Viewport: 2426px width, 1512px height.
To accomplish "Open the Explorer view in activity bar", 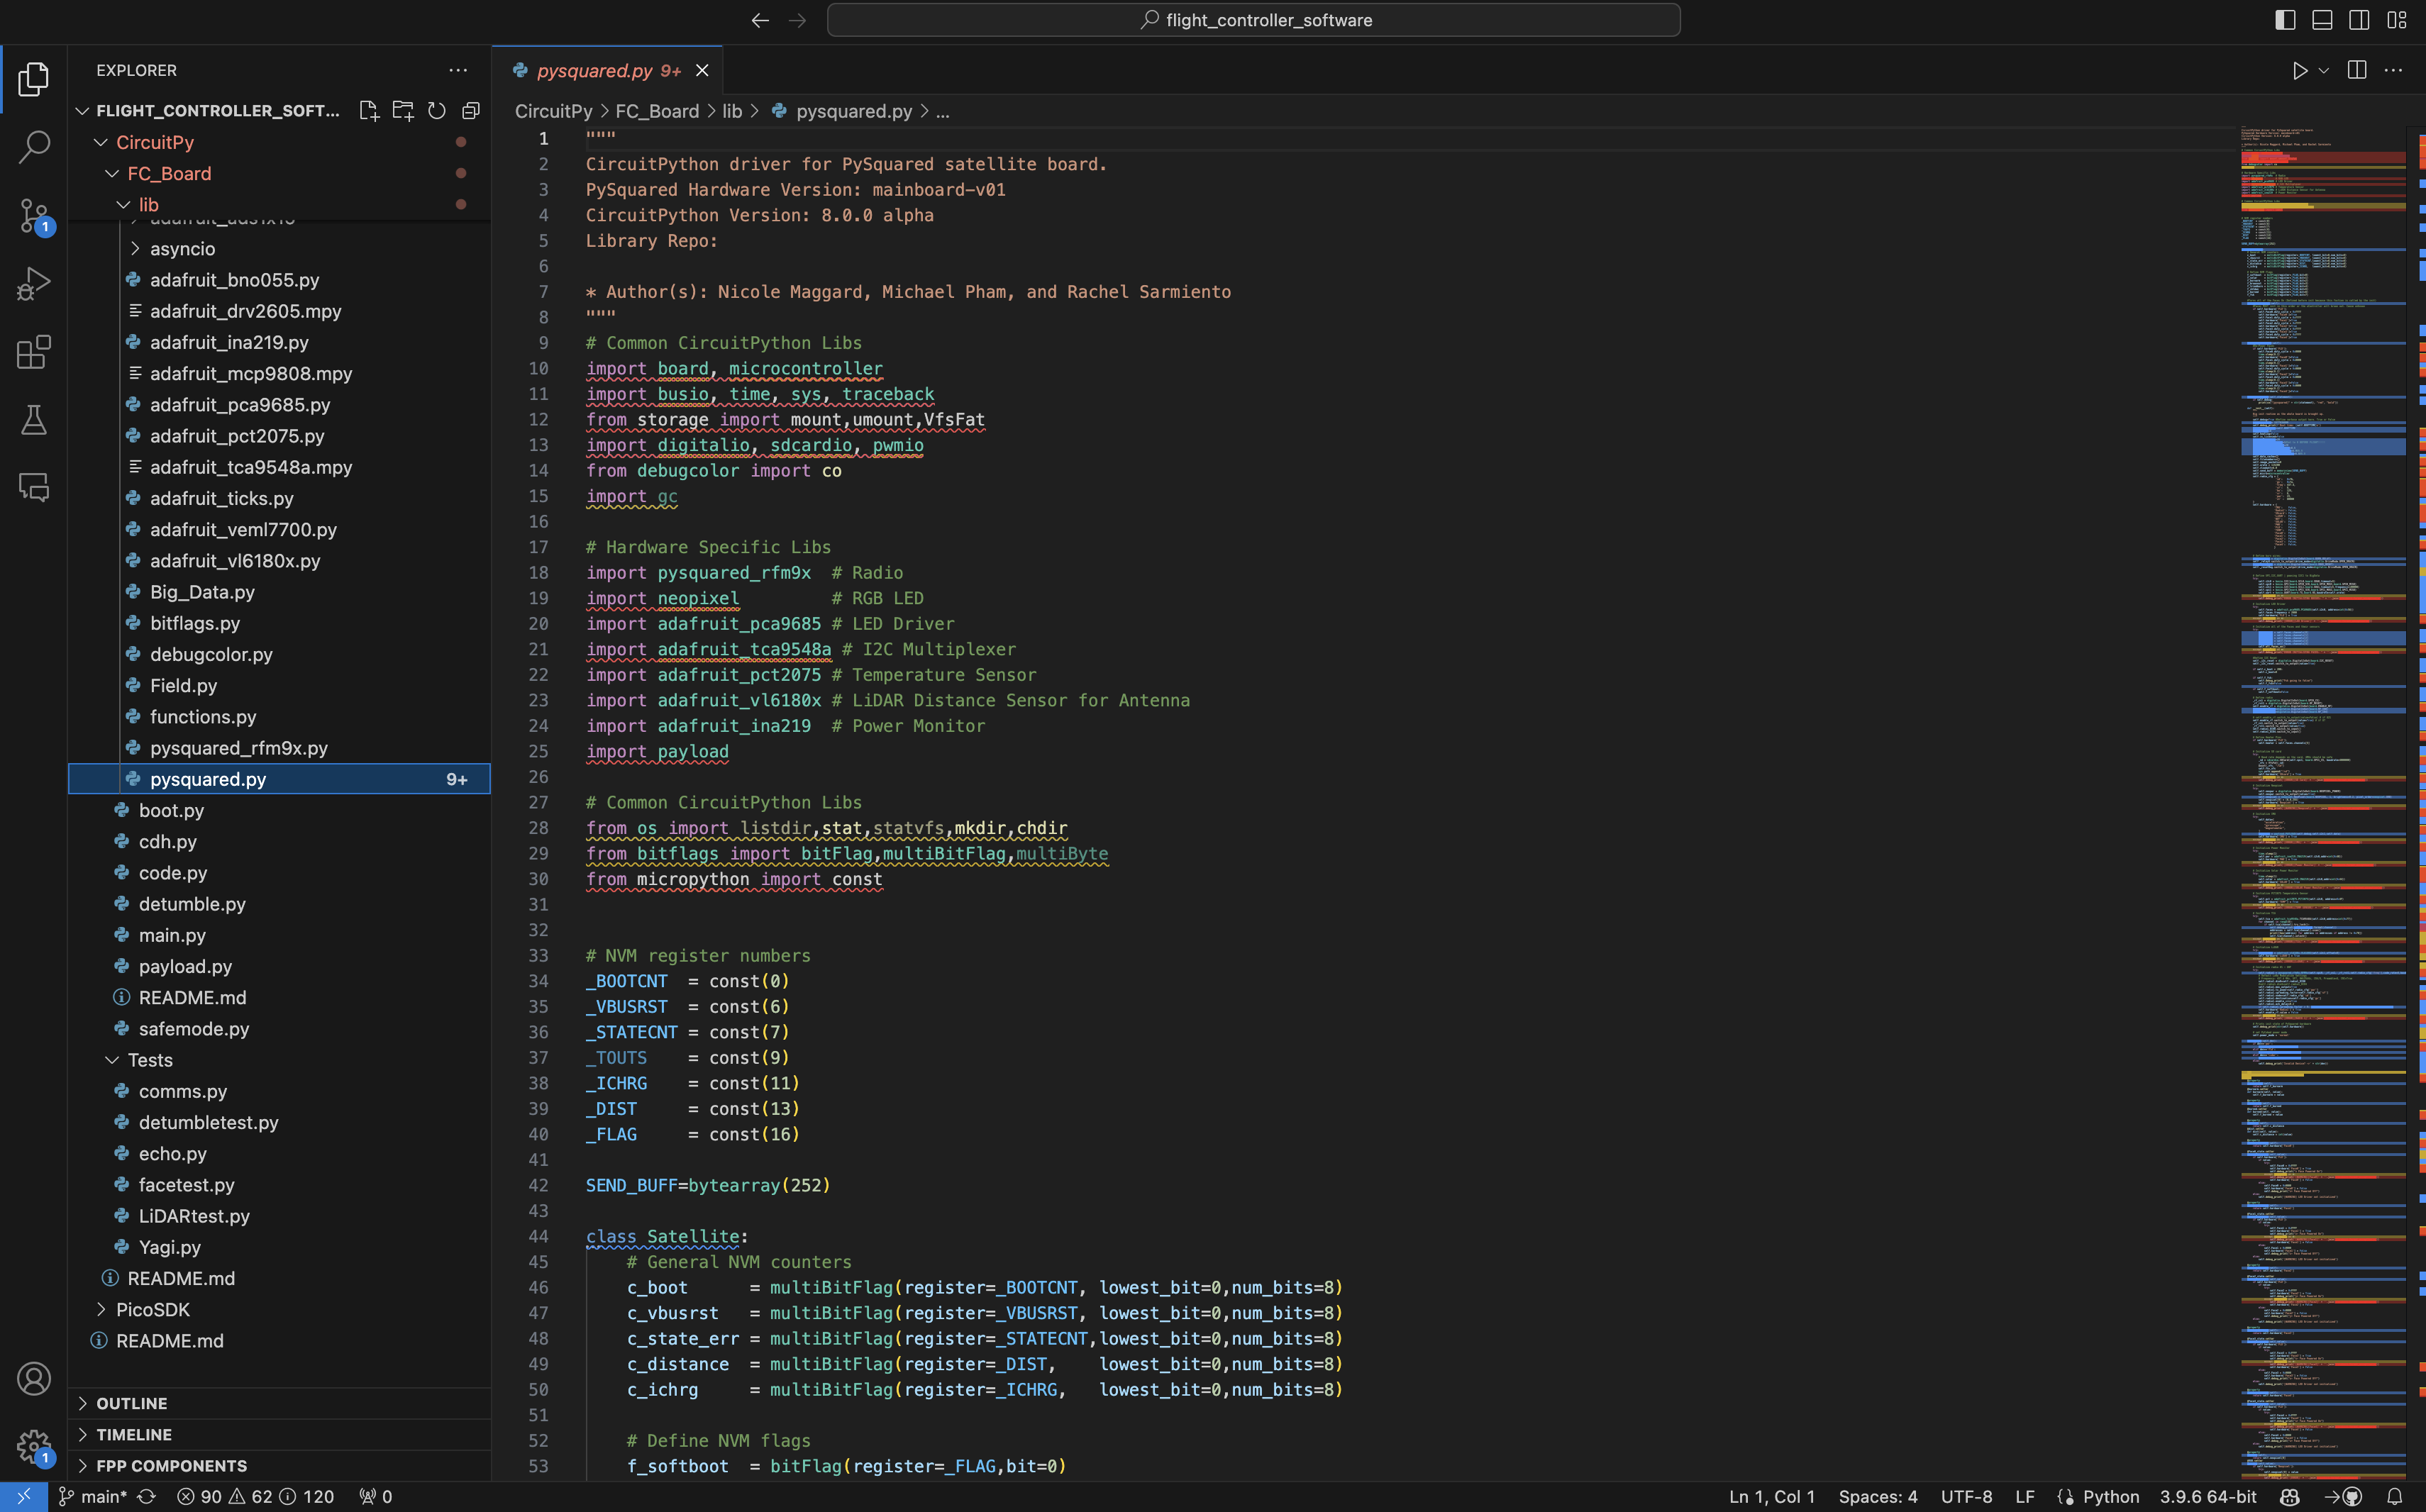I will [33, 79].
